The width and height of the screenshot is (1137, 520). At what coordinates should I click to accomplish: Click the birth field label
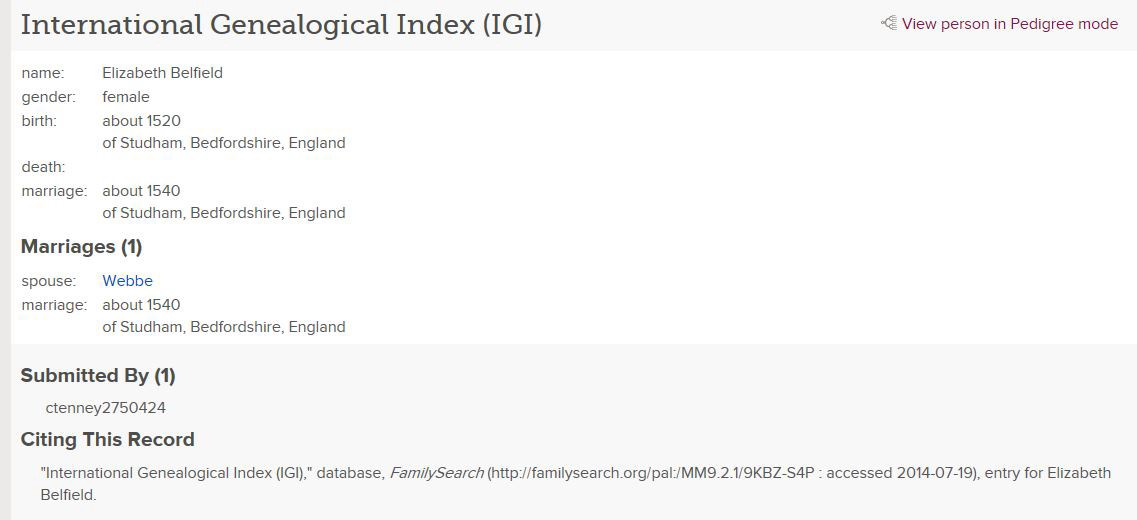click(x=39, y=121)
